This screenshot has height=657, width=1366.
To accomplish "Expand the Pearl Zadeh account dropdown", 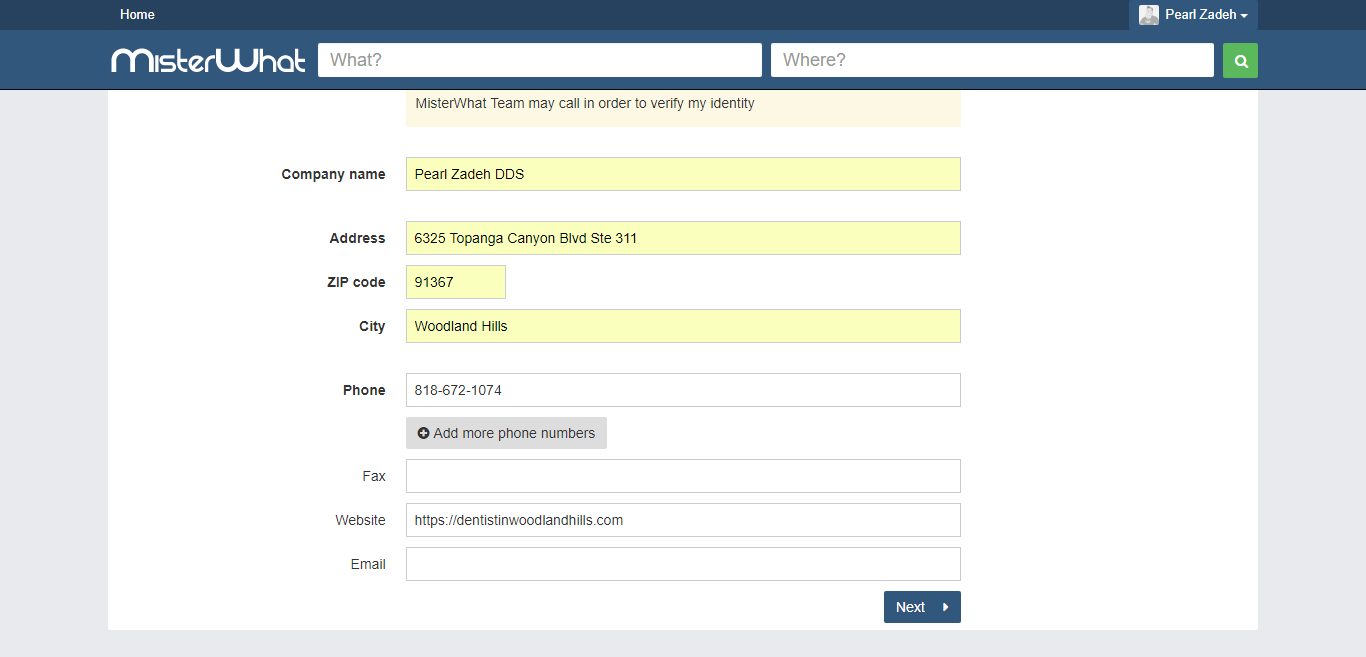I will (x=1193, y=15).
